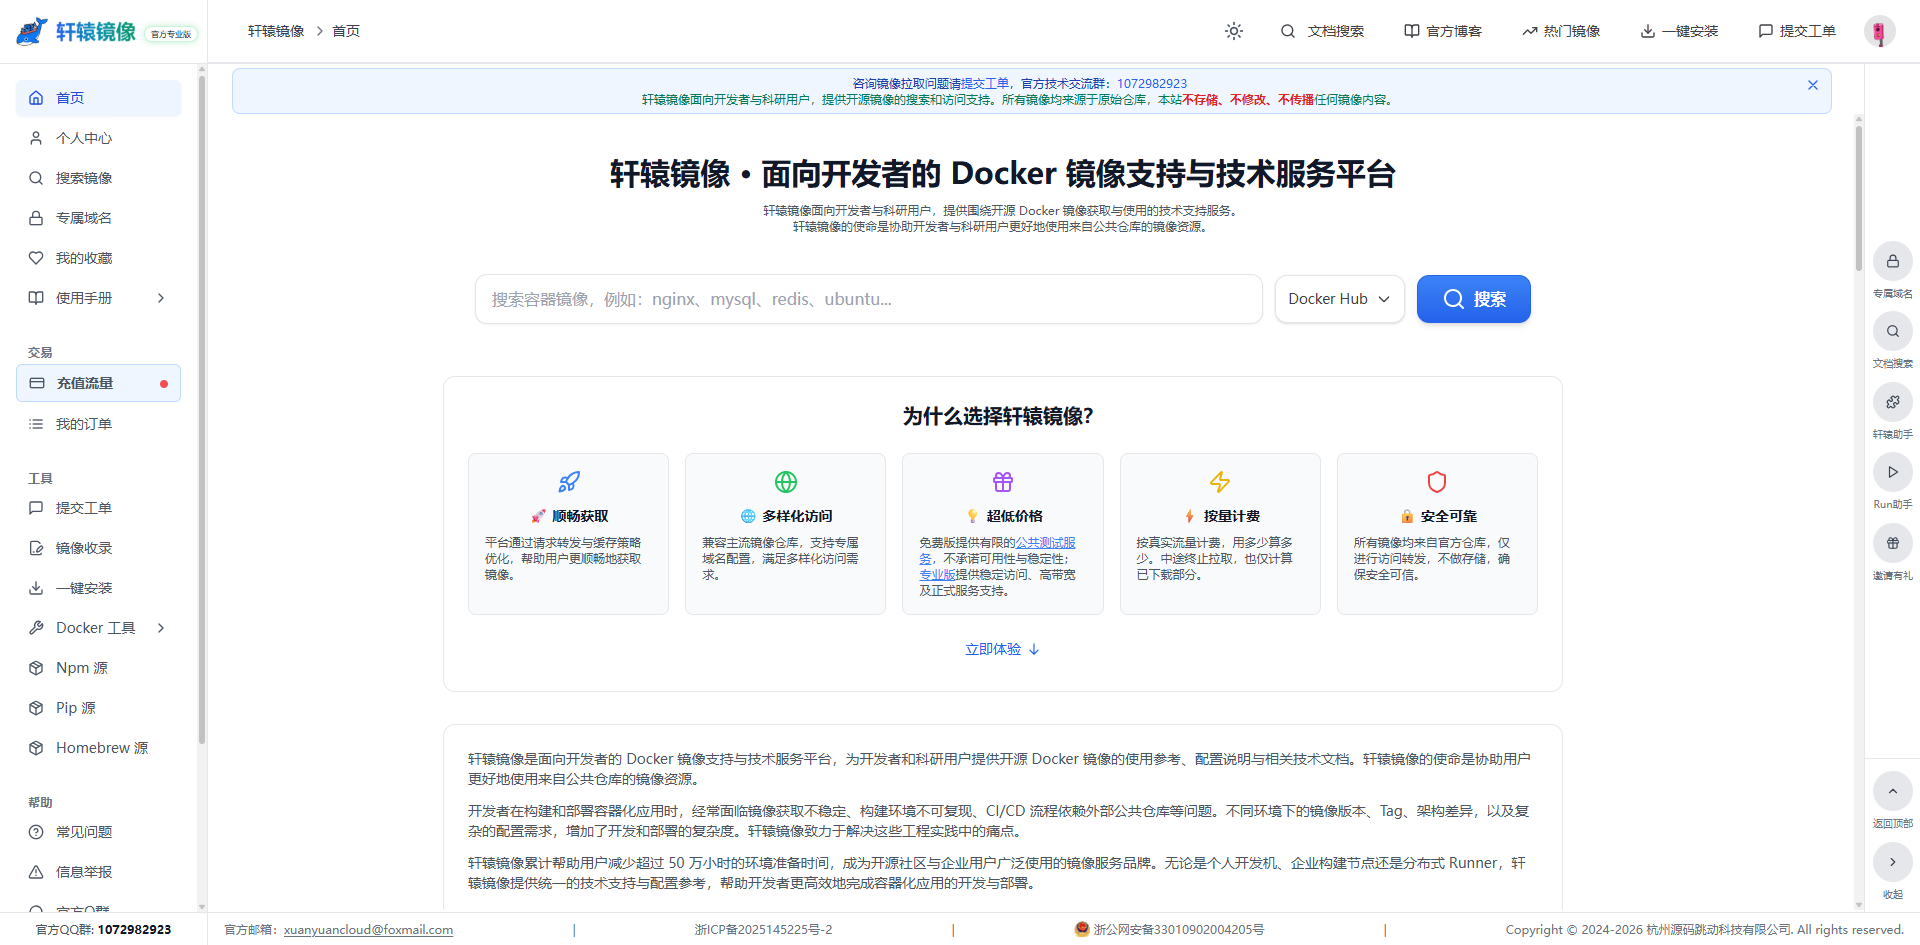The width and height of the screenshot is (1920, 945).
Task: Open 一键安装 in the sidebar
Action: [98, 588]
